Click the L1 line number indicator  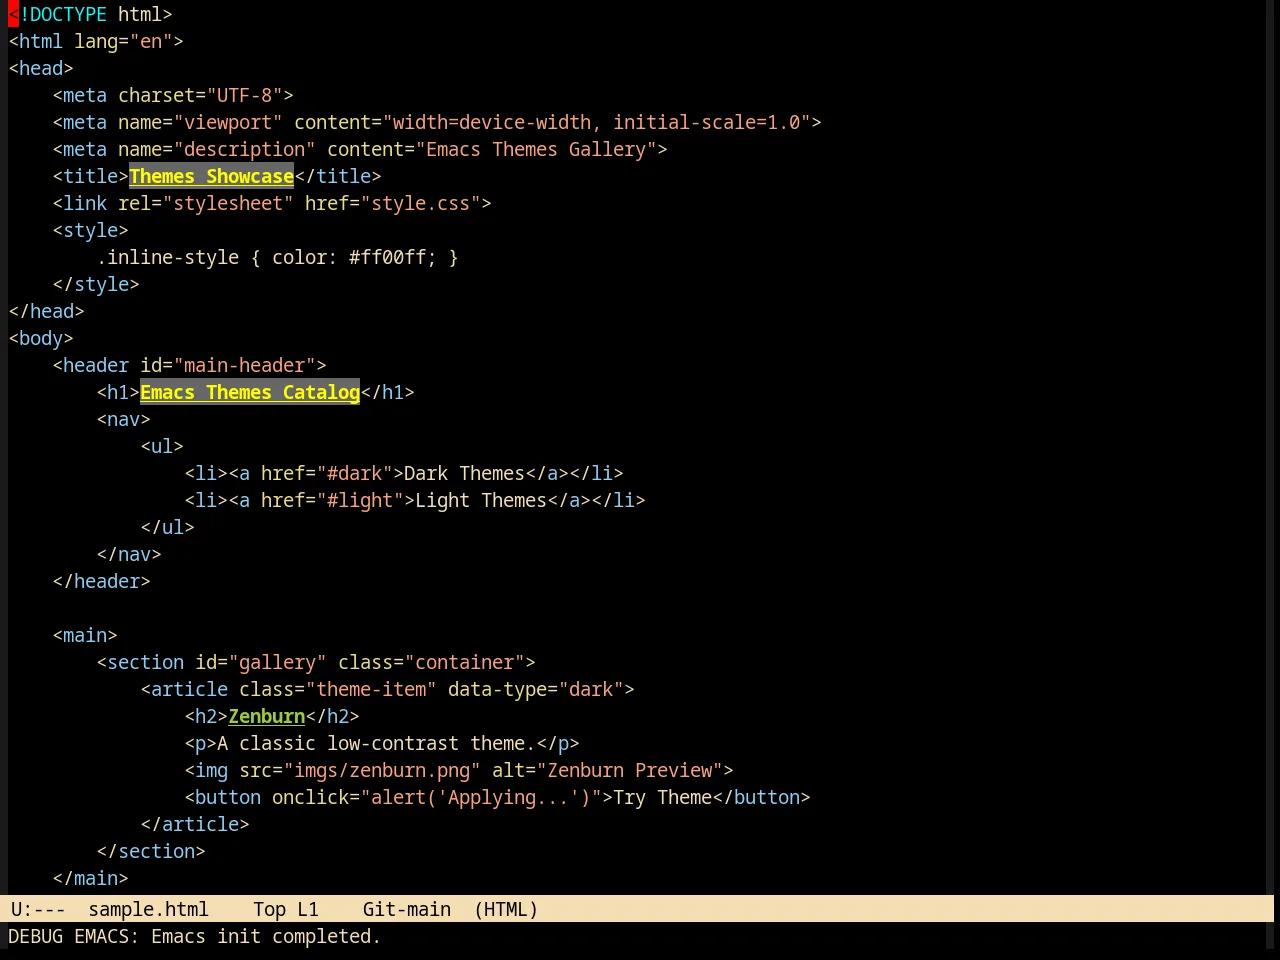(307, 909)
